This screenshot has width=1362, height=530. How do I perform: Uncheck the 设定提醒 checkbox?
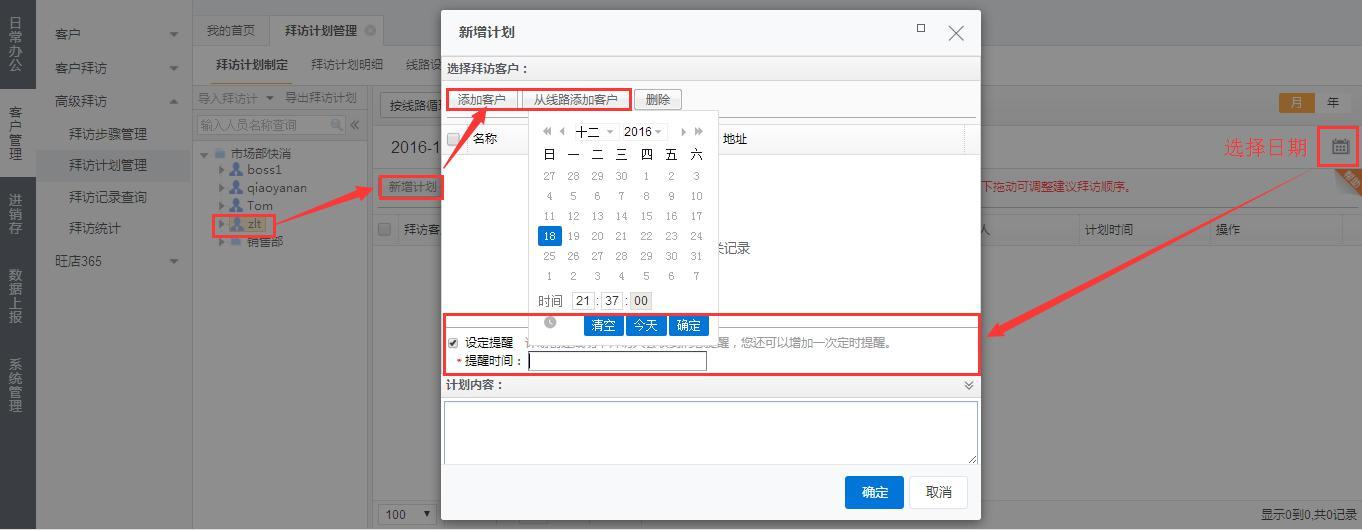pos(453,343)
